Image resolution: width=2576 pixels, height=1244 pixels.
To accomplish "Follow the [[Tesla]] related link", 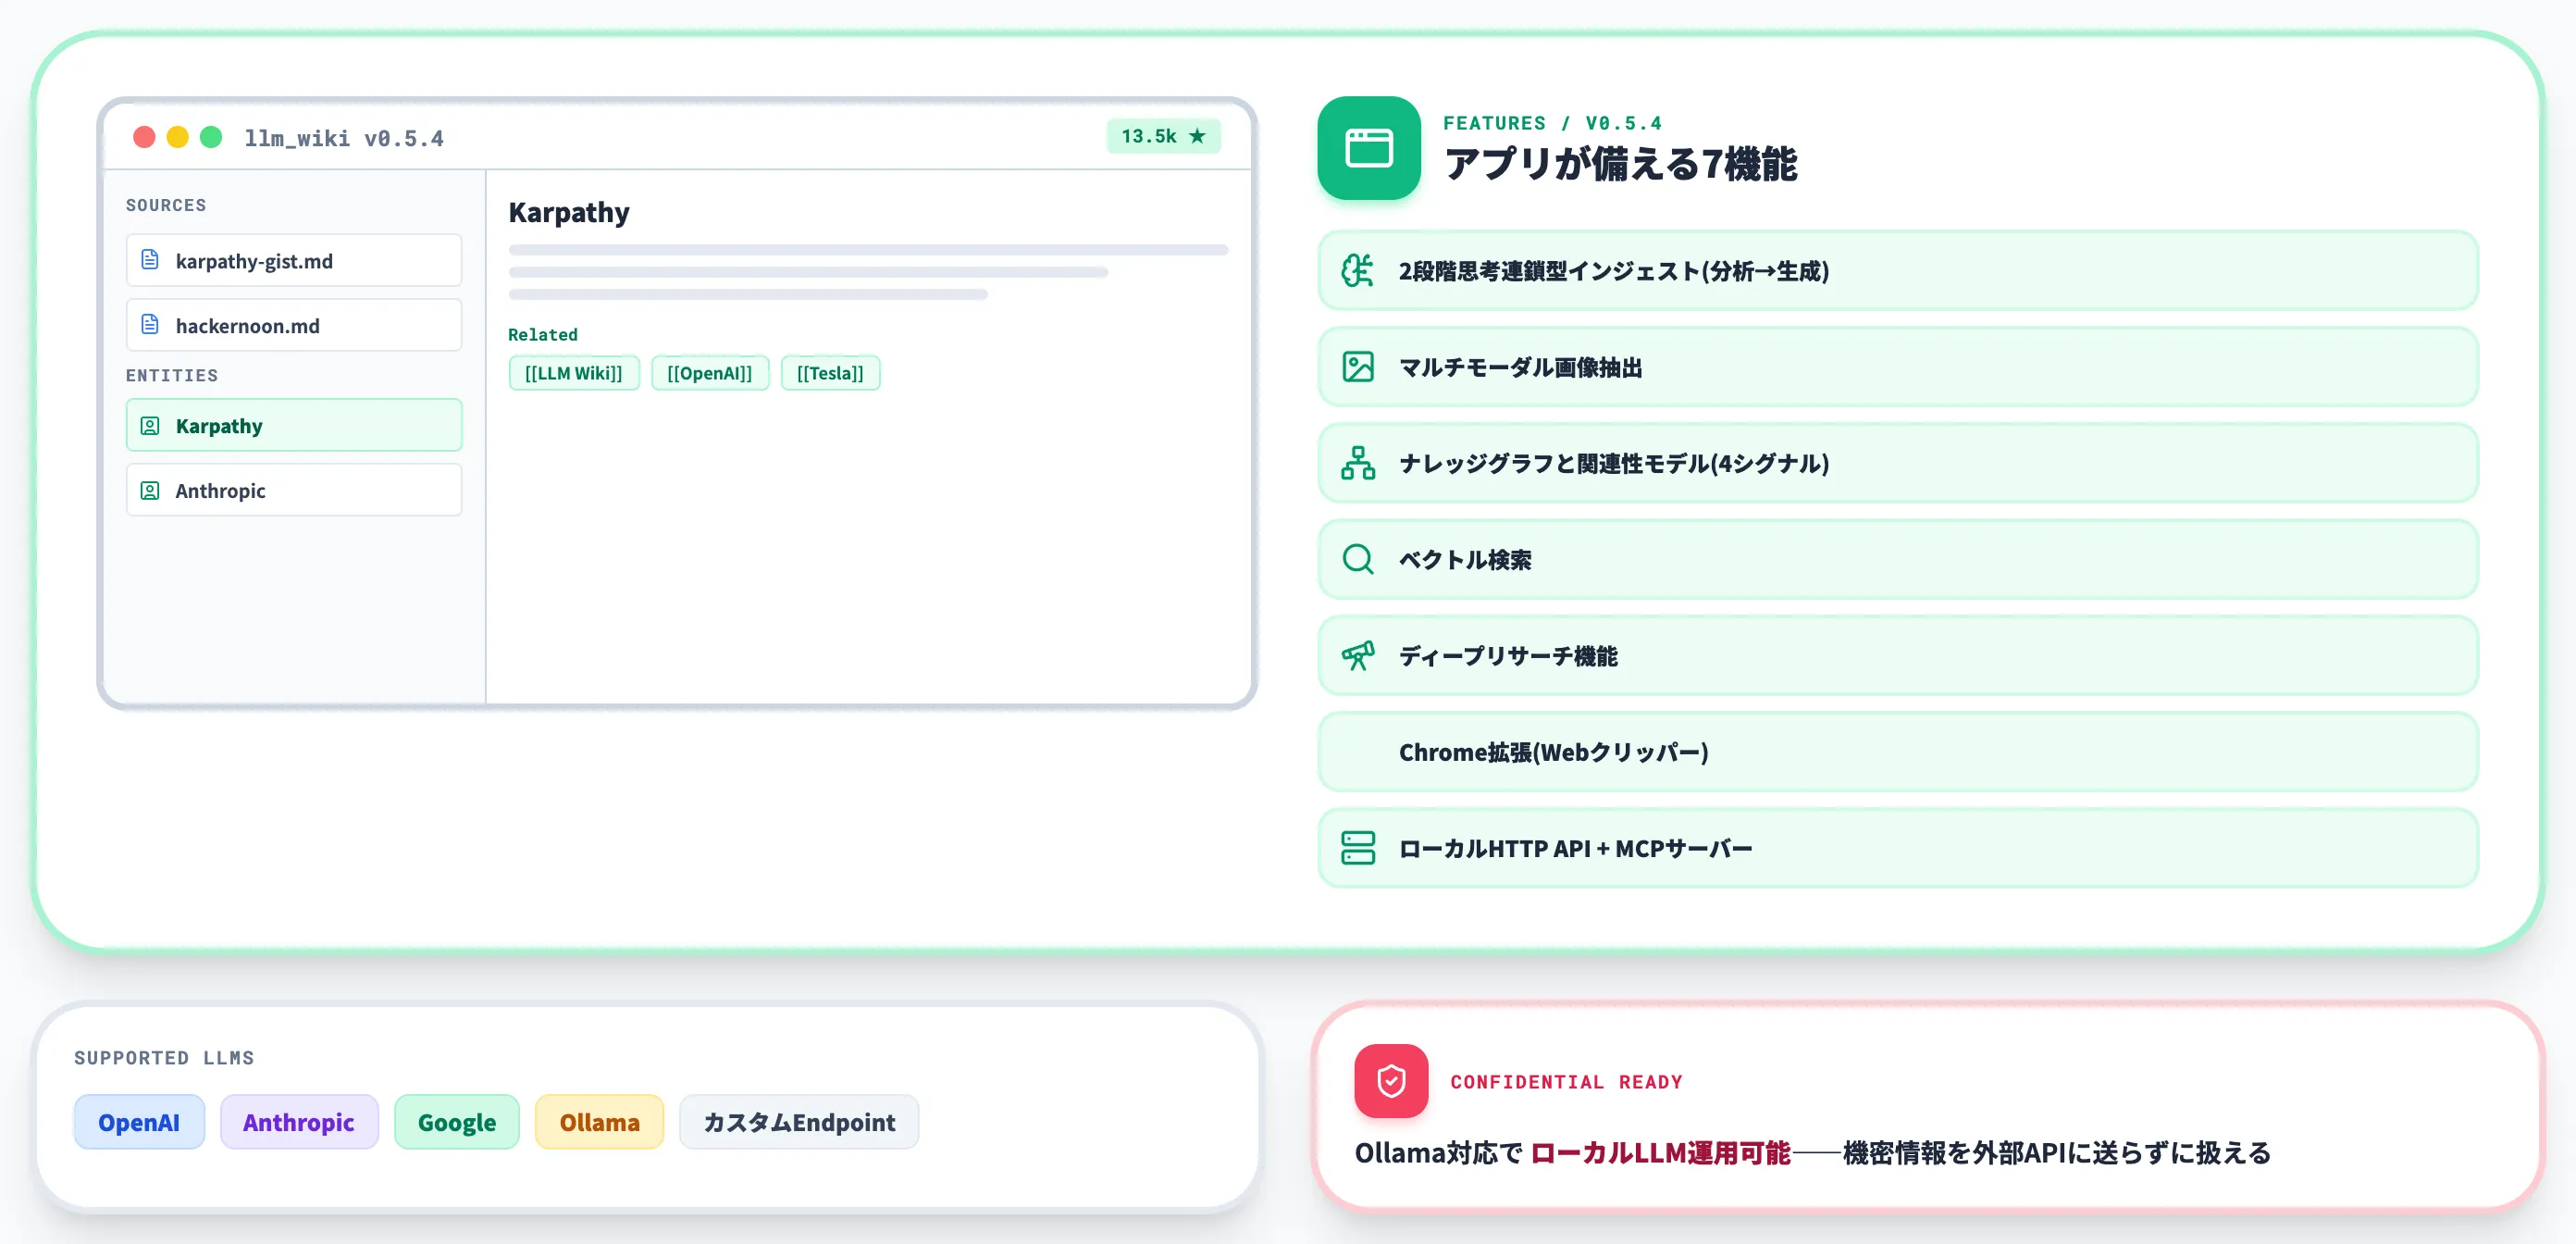I will (x=830, y=373).
